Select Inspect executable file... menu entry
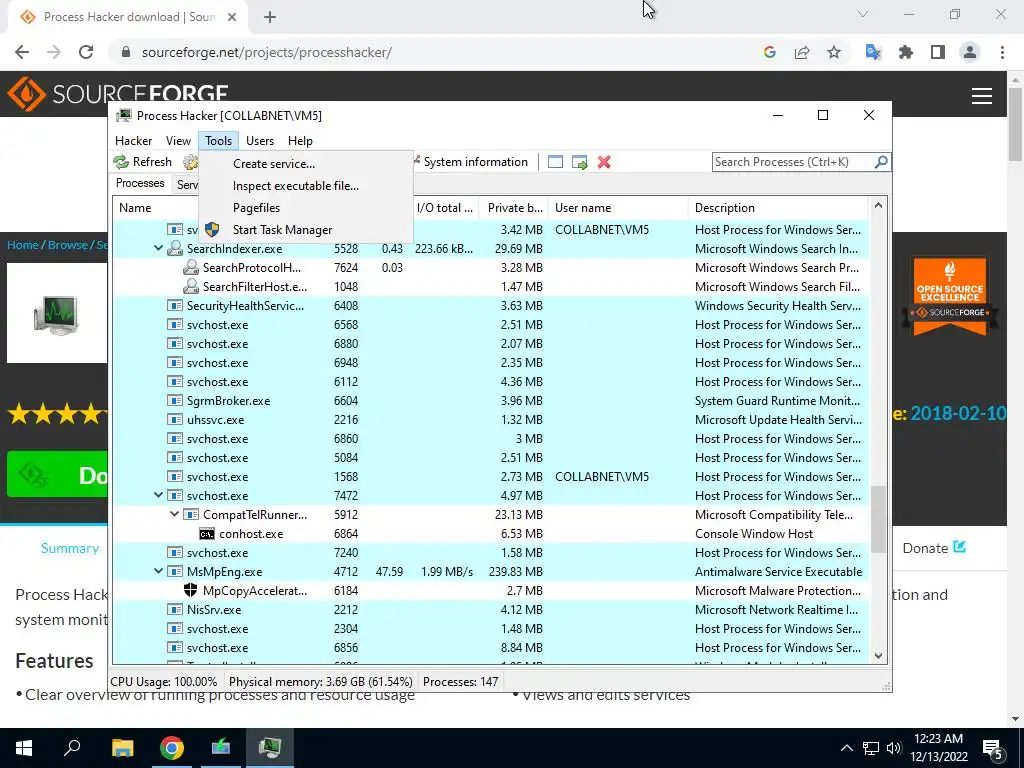 [306, 185]
